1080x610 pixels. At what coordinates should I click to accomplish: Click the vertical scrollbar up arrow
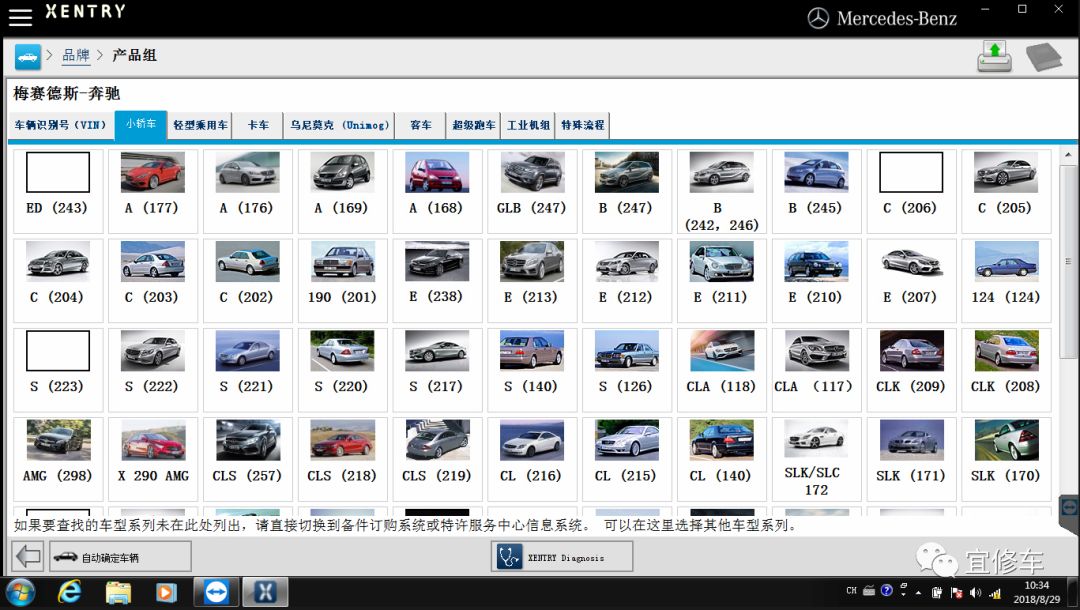point(1068,154)
